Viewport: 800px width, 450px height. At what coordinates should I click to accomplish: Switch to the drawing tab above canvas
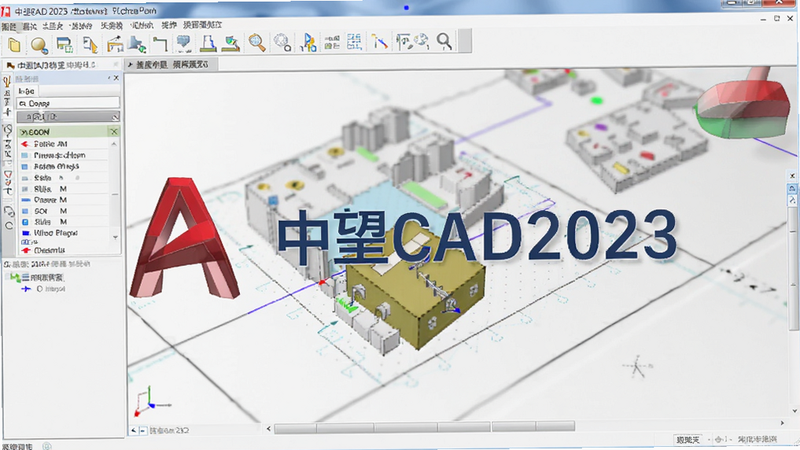pos(172,64)
